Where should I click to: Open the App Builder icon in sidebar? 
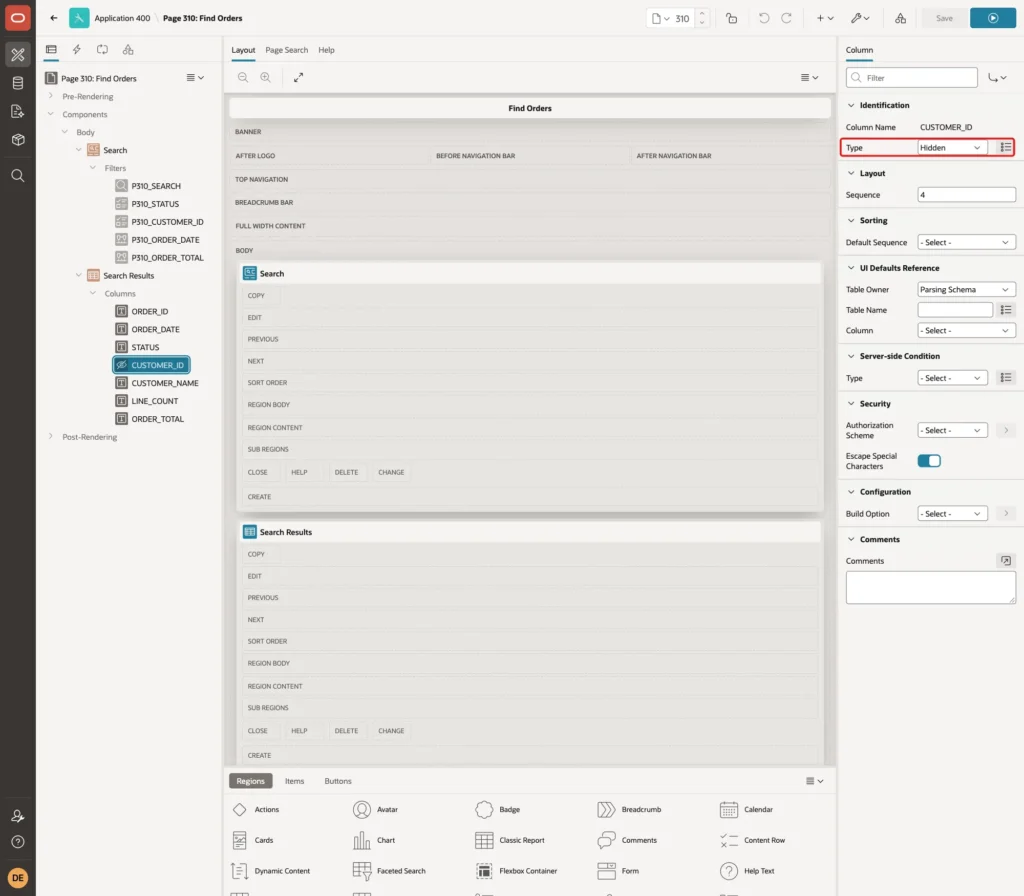coord(18,55)
